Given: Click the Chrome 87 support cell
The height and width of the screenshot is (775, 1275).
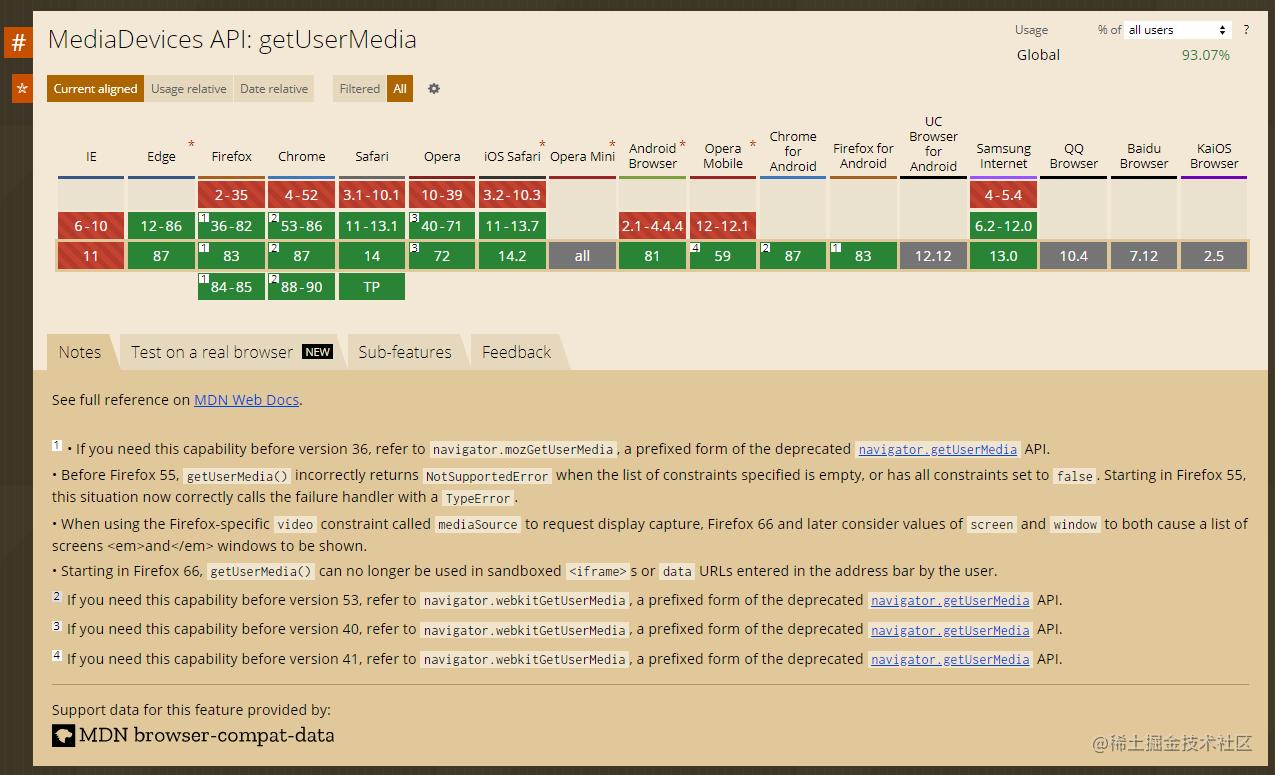Looking at the screenshot, I should 301,256.
